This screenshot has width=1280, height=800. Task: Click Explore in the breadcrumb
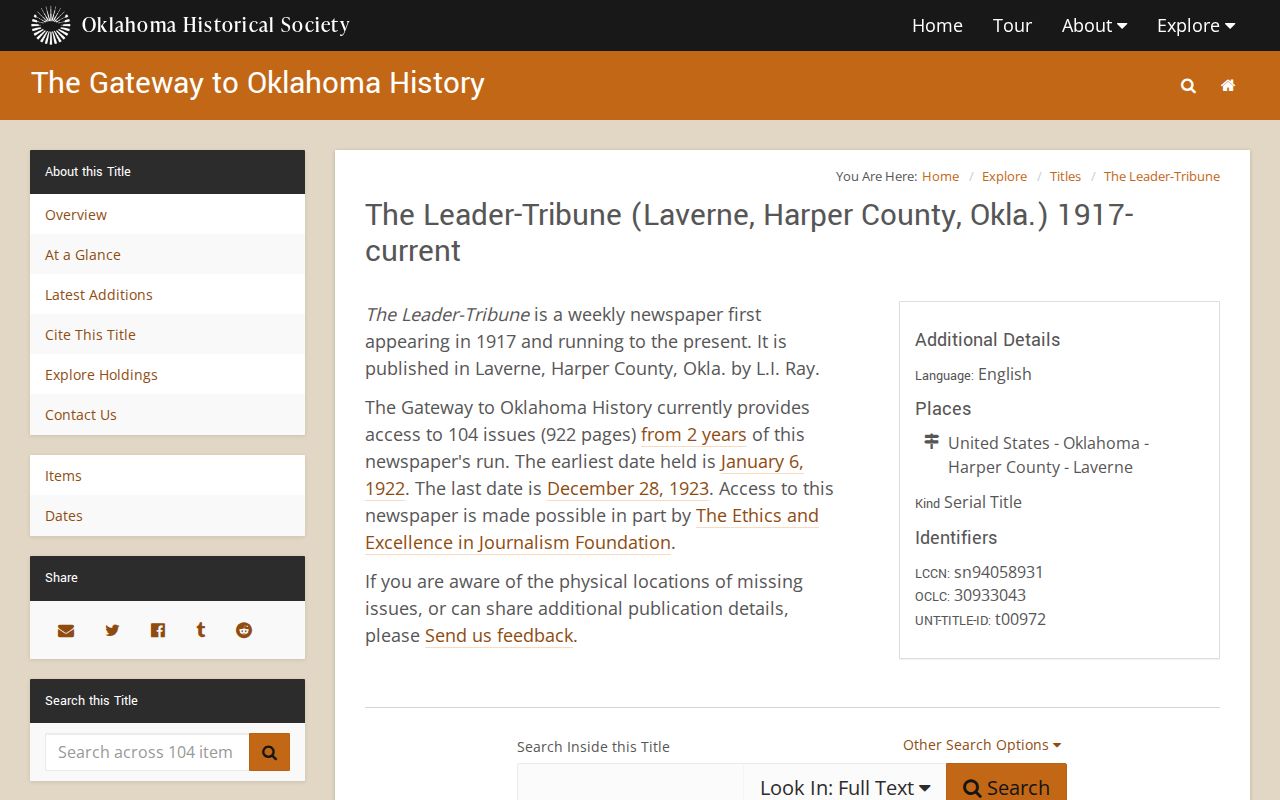[1004, 176]
